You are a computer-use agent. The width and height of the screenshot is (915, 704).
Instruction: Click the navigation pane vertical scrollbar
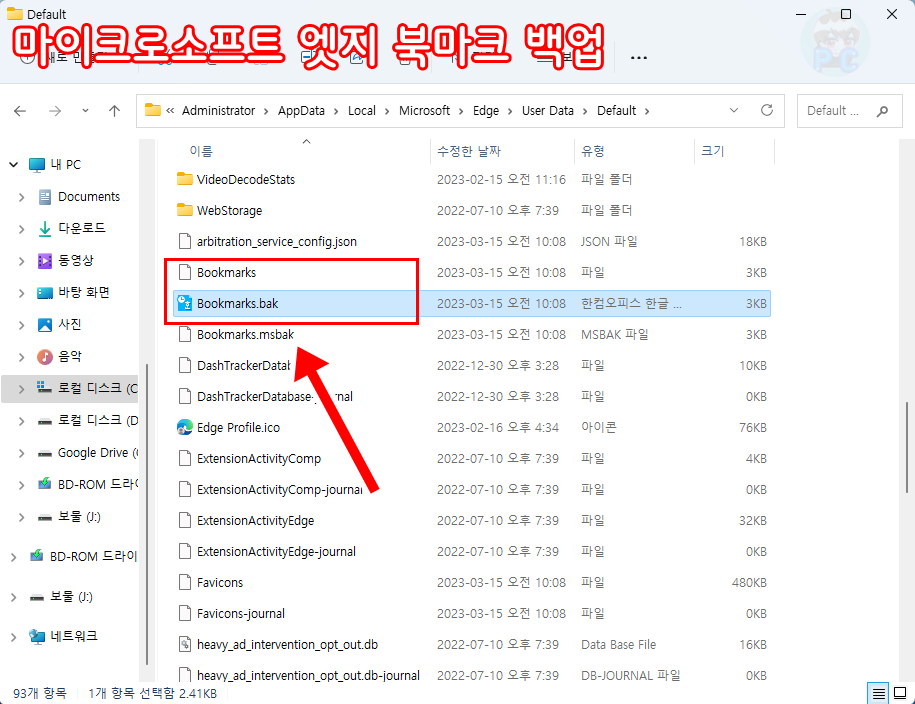click(147, 514)
